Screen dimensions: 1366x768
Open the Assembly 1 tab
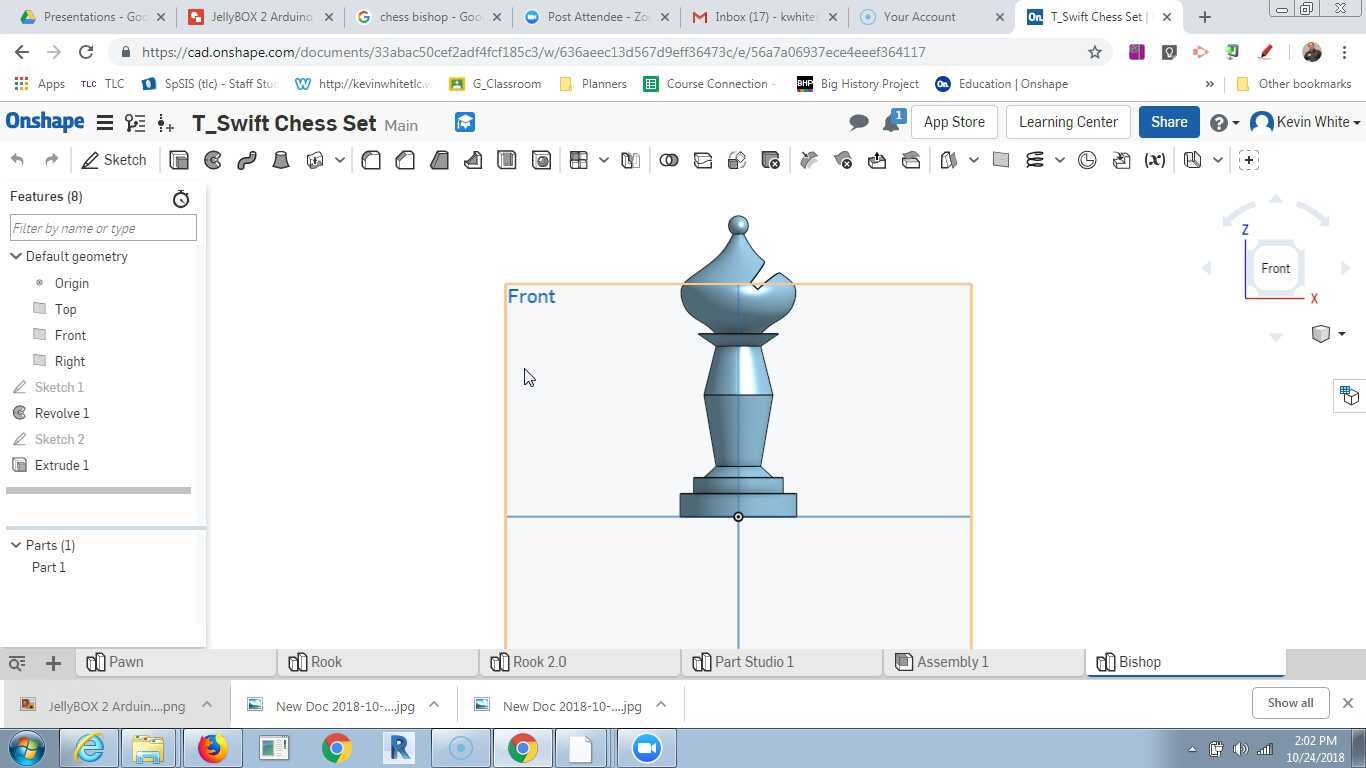[x=951, y=661]
